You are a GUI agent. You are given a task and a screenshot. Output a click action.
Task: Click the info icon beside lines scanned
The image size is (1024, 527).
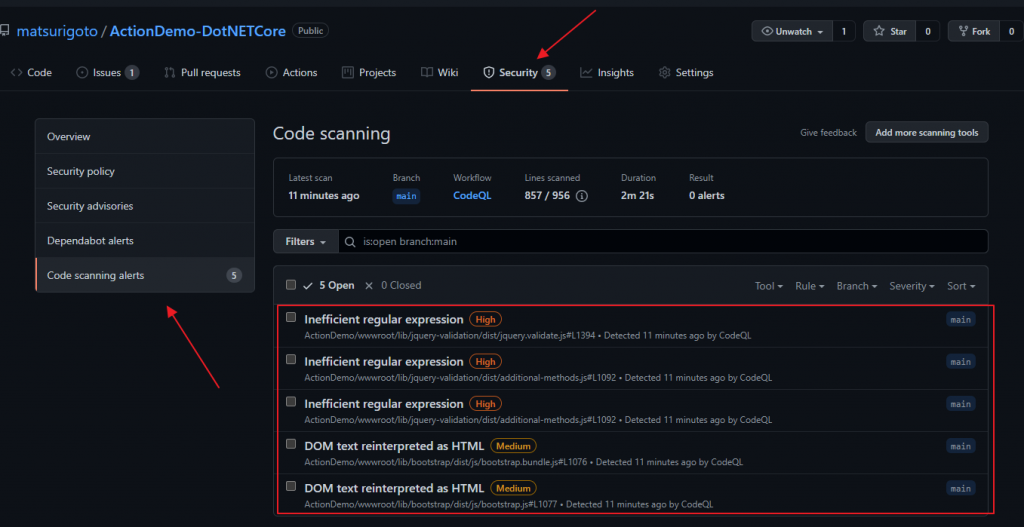[582, 196]
